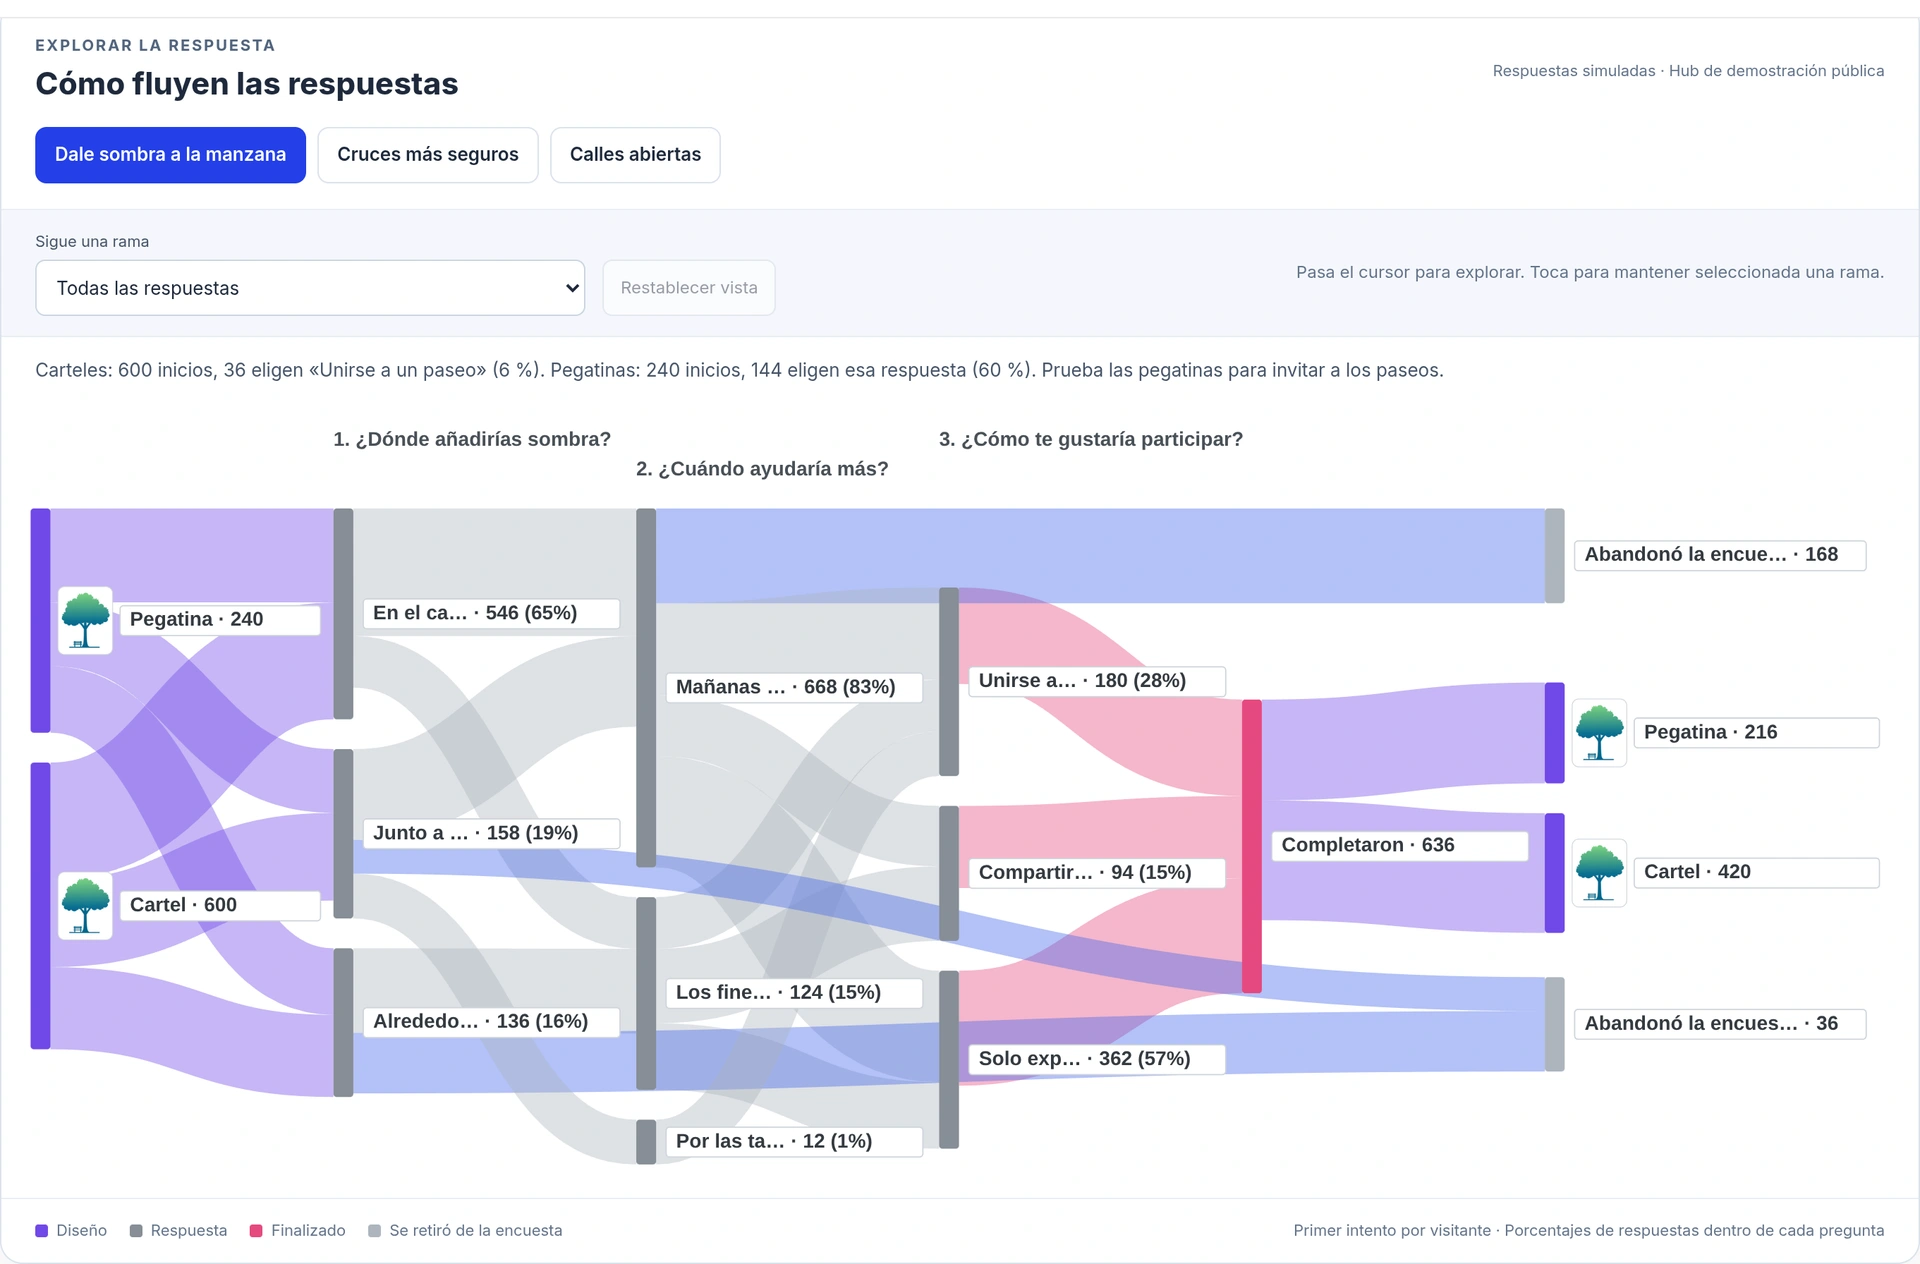Switch to the 'Calles abiertas' tab

click(x=635, y=155)
